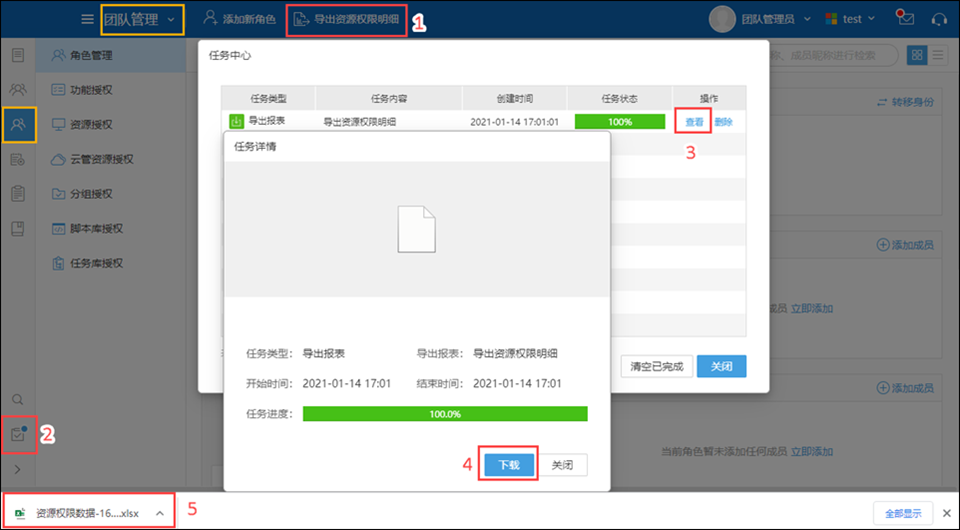
Task: Switch to grid view layout
Action: tap(916, 55)
